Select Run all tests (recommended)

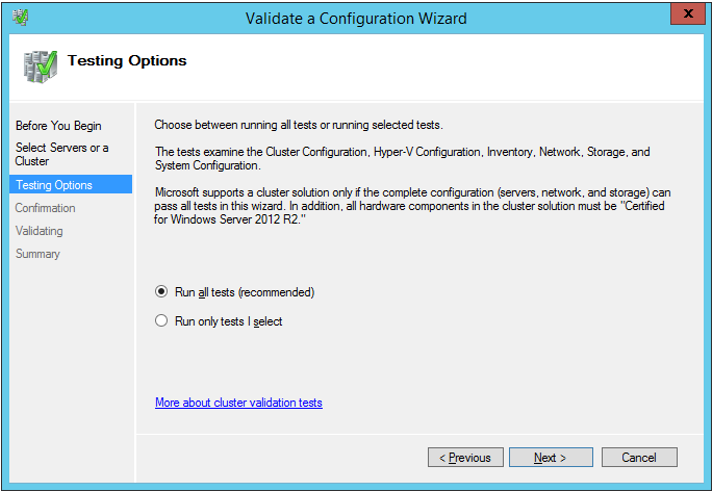161,291
